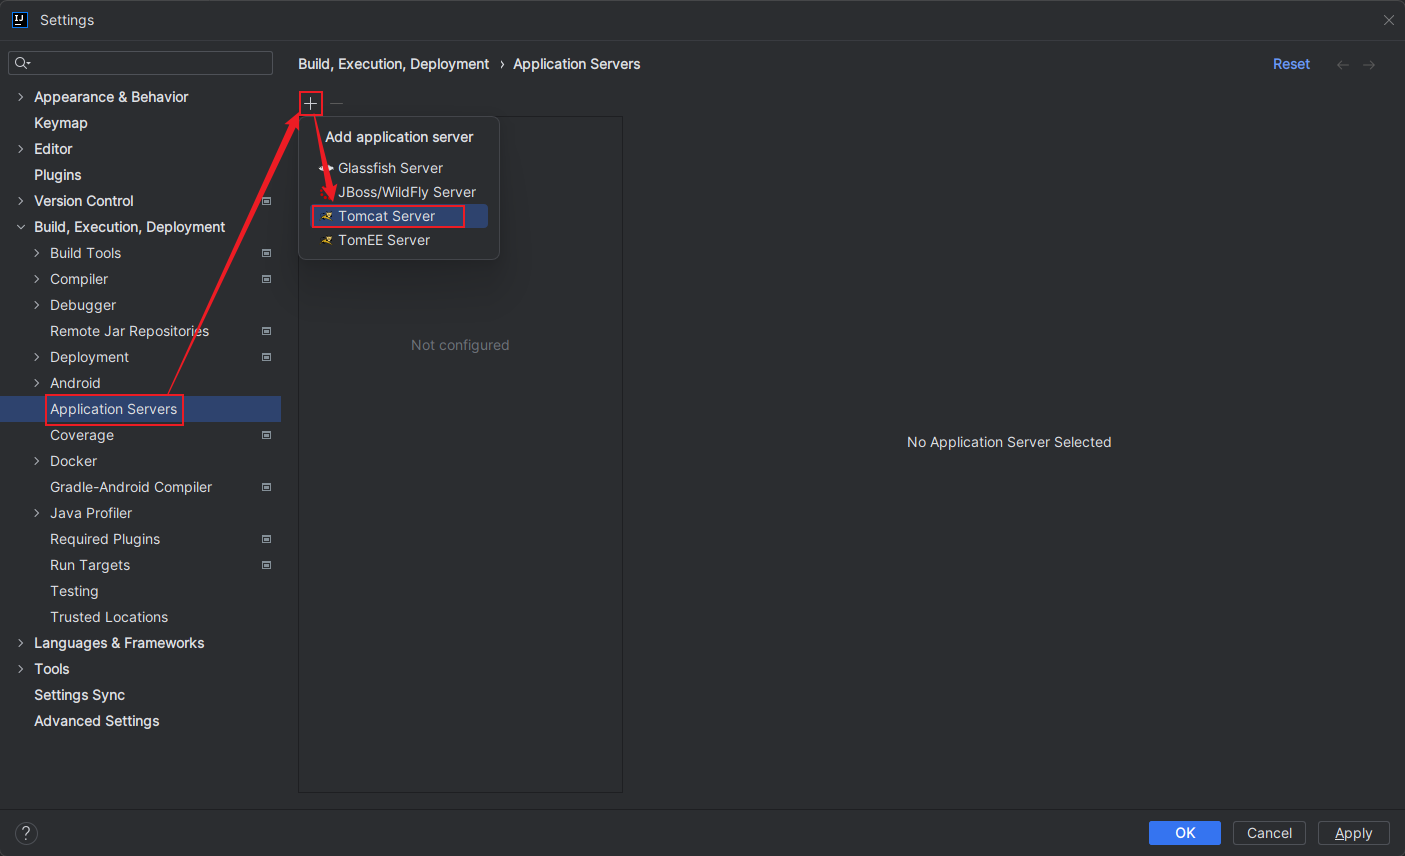Focus the settings search field
The image size is (1405, 856).
pos(140,63)
